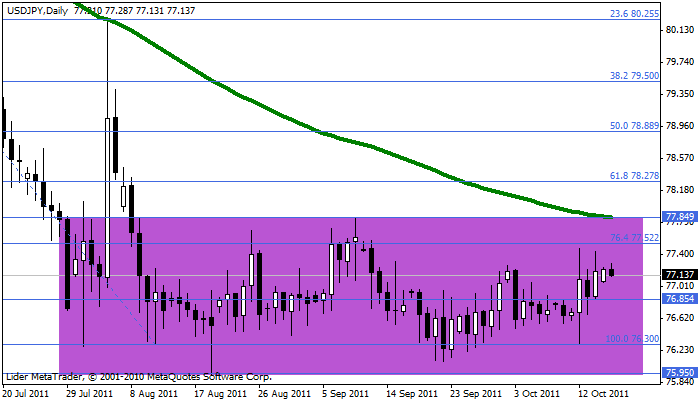Click the 17 Aug 2011 date label
Image resolution: width=700 pixels, height=402 pixels.
(220, 394)
